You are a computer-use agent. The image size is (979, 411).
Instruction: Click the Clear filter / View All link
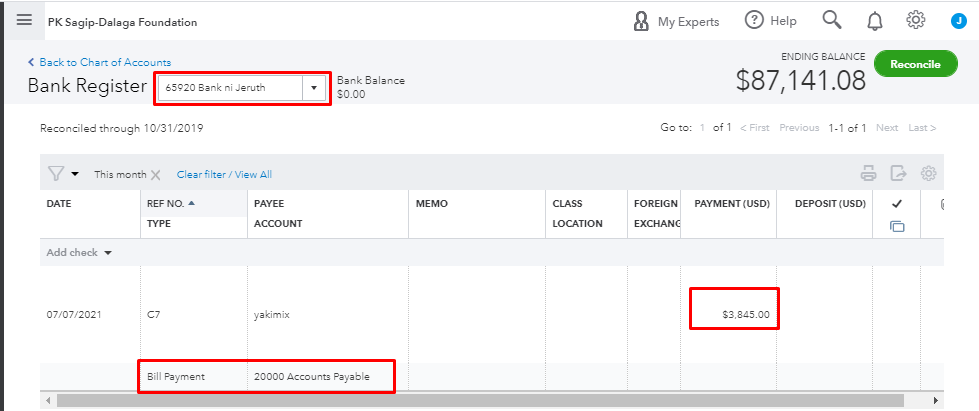[224, 175]
